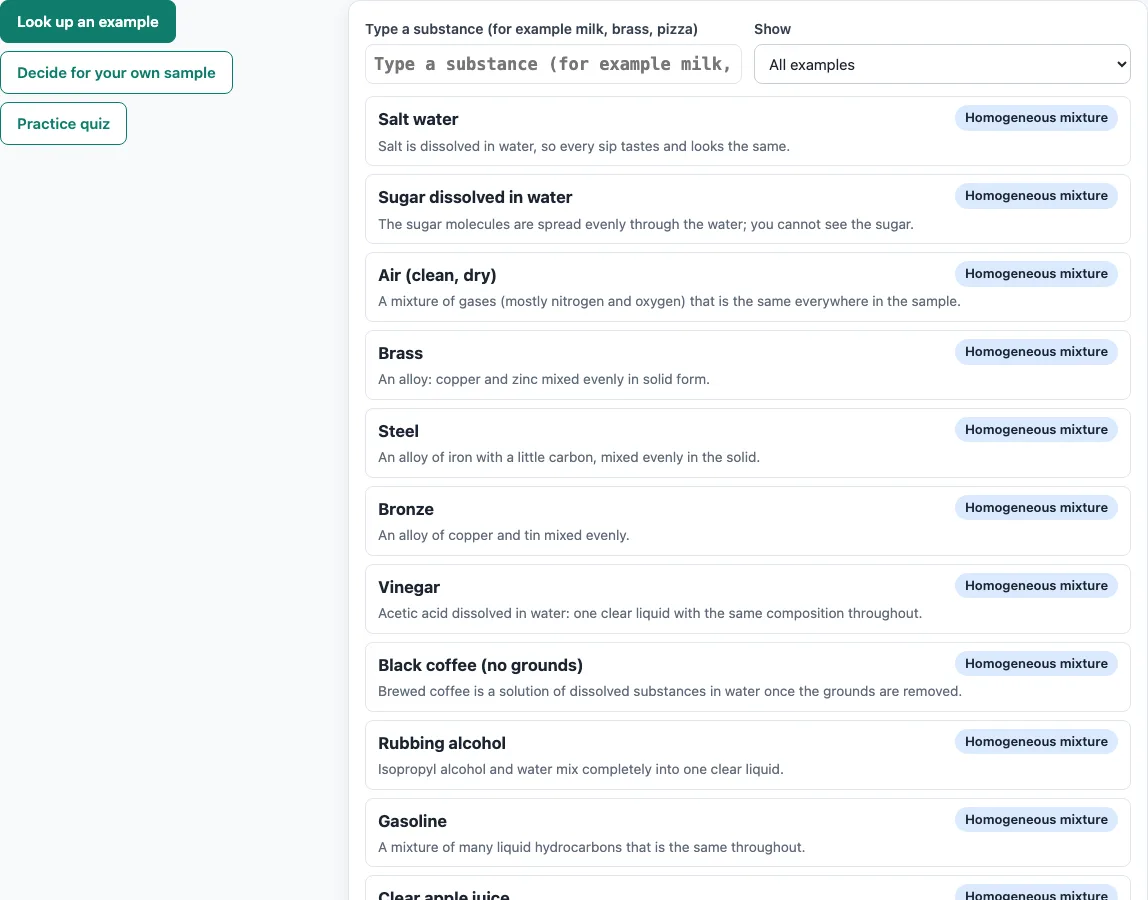
Task: Expand the Show filter dropdown
Action: point(942,64)
